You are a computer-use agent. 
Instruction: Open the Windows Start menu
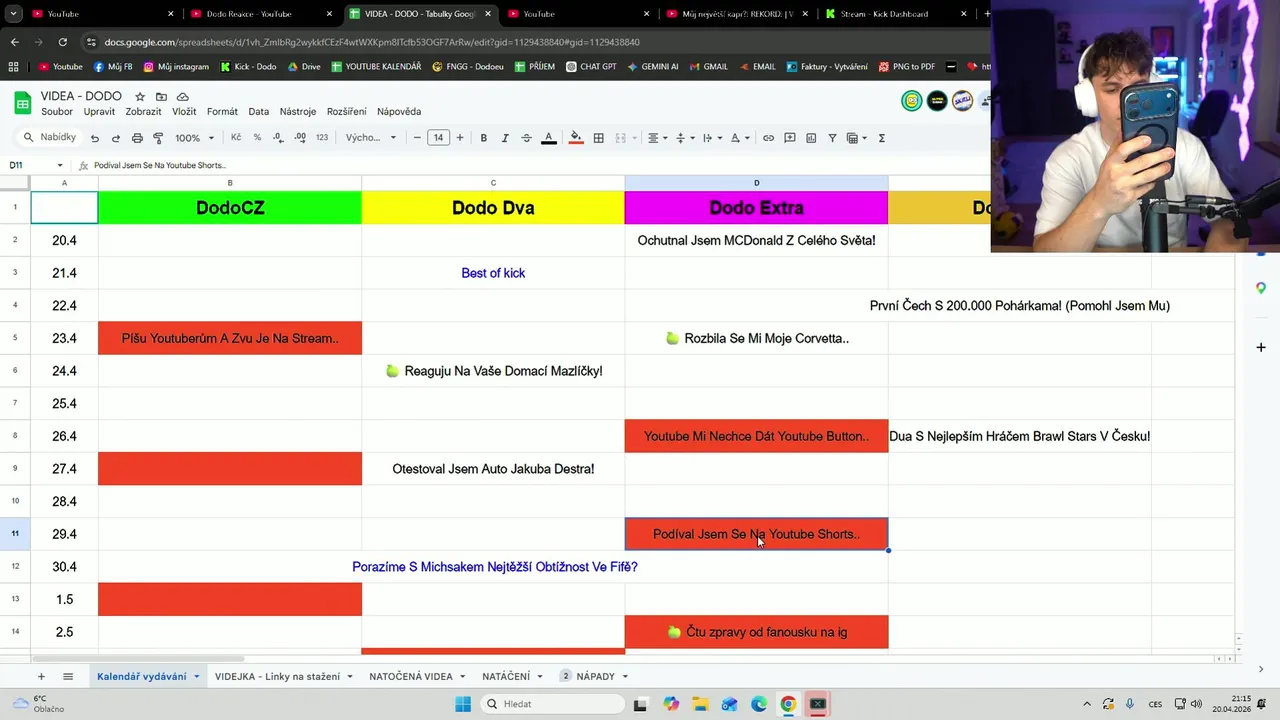463,704
